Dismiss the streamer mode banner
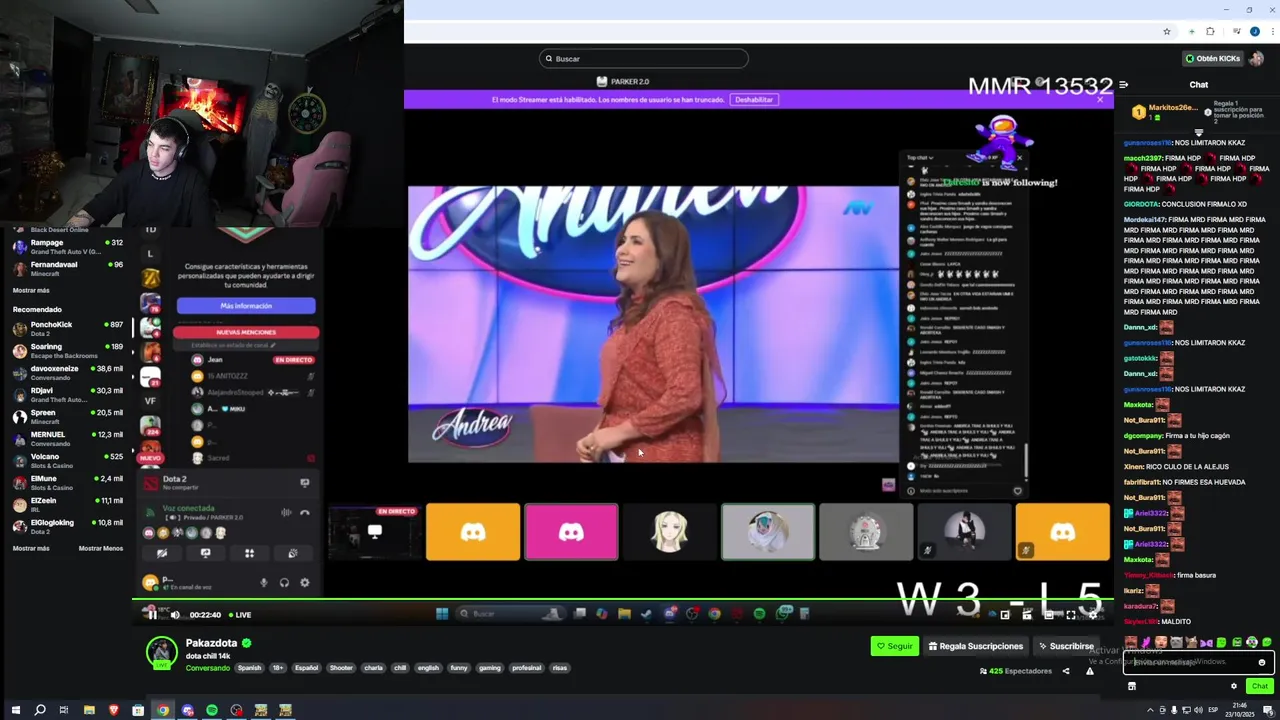The width and height of the screenshot is (1280, 720). 1100,99
